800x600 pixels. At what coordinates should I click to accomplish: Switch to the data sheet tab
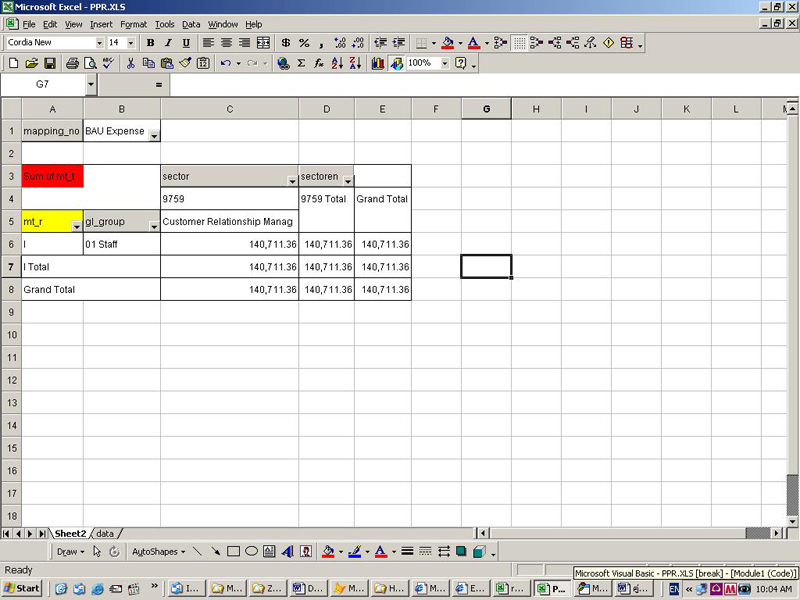105,534
